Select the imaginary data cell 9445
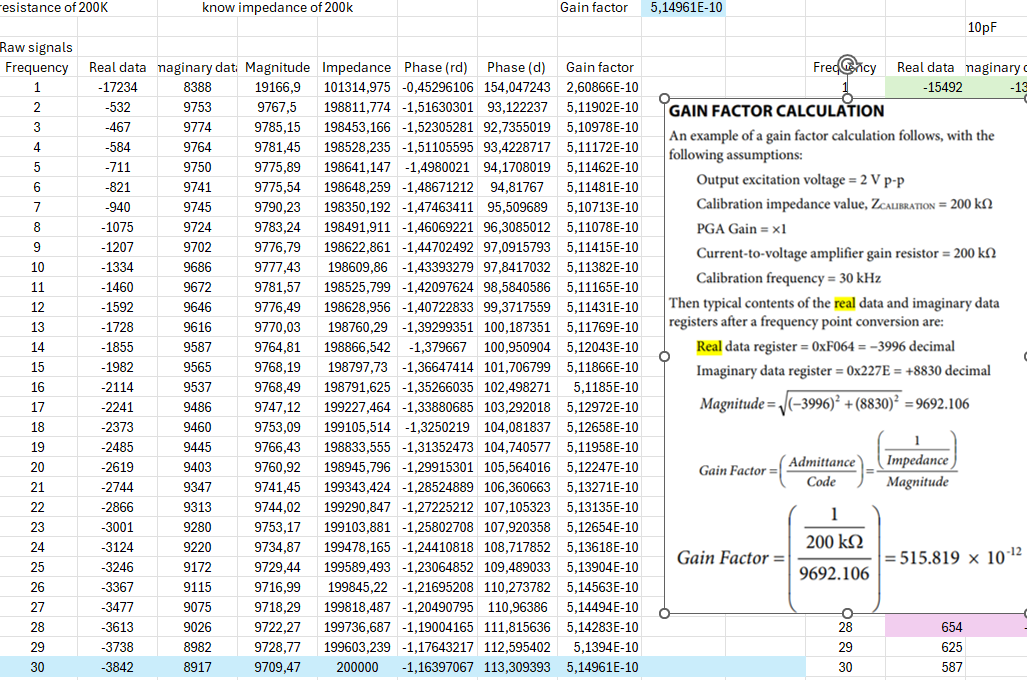The width and height of the screenshot is (1027, 680). tap(197, 447)
